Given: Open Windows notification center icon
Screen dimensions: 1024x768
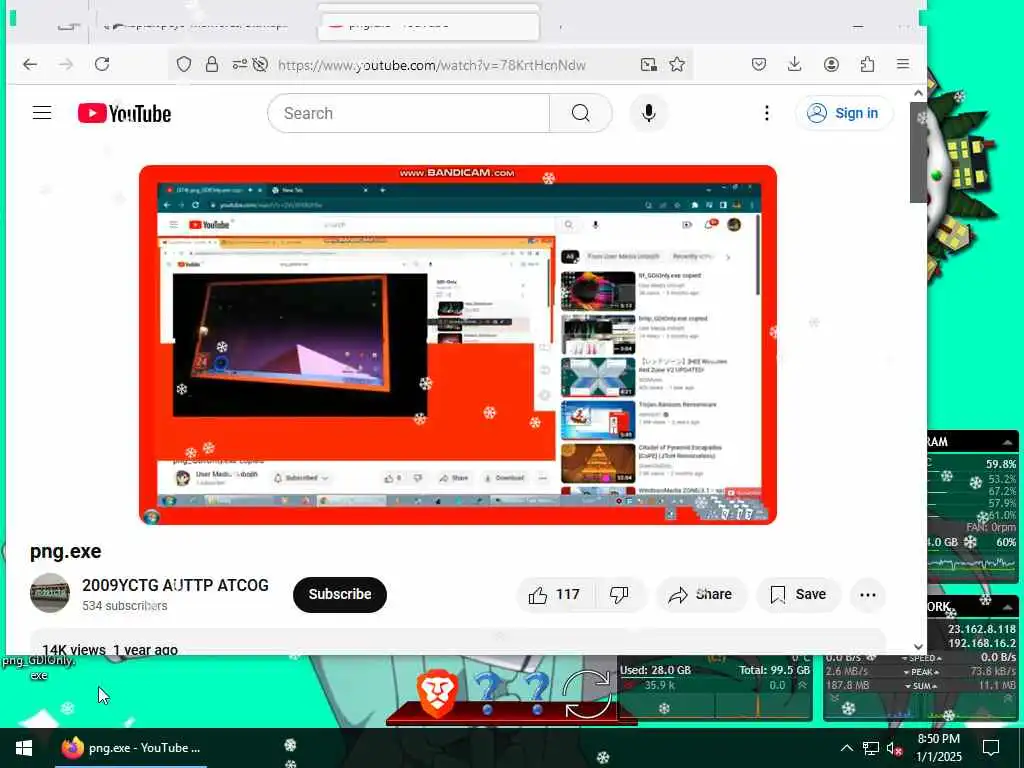Looking at the screenshot, I should (991, 748).
